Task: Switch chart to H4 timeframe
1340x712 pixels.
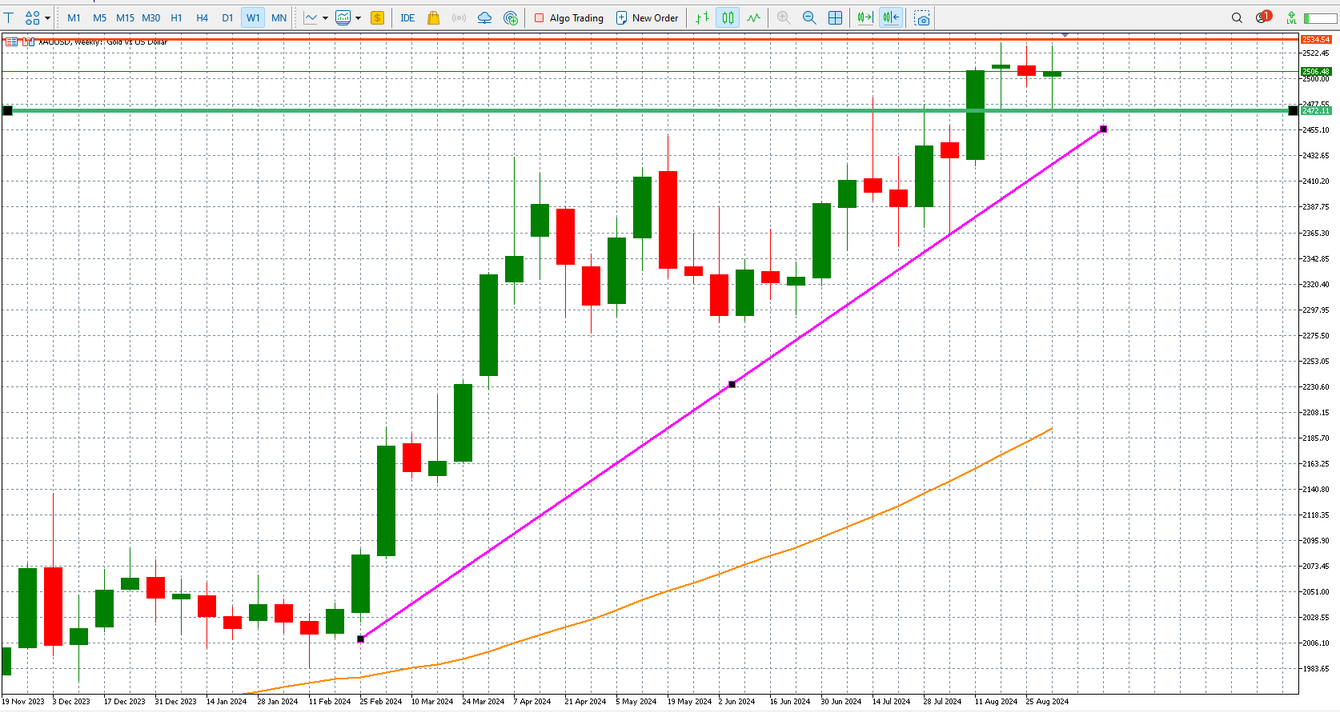Action: 202,18
